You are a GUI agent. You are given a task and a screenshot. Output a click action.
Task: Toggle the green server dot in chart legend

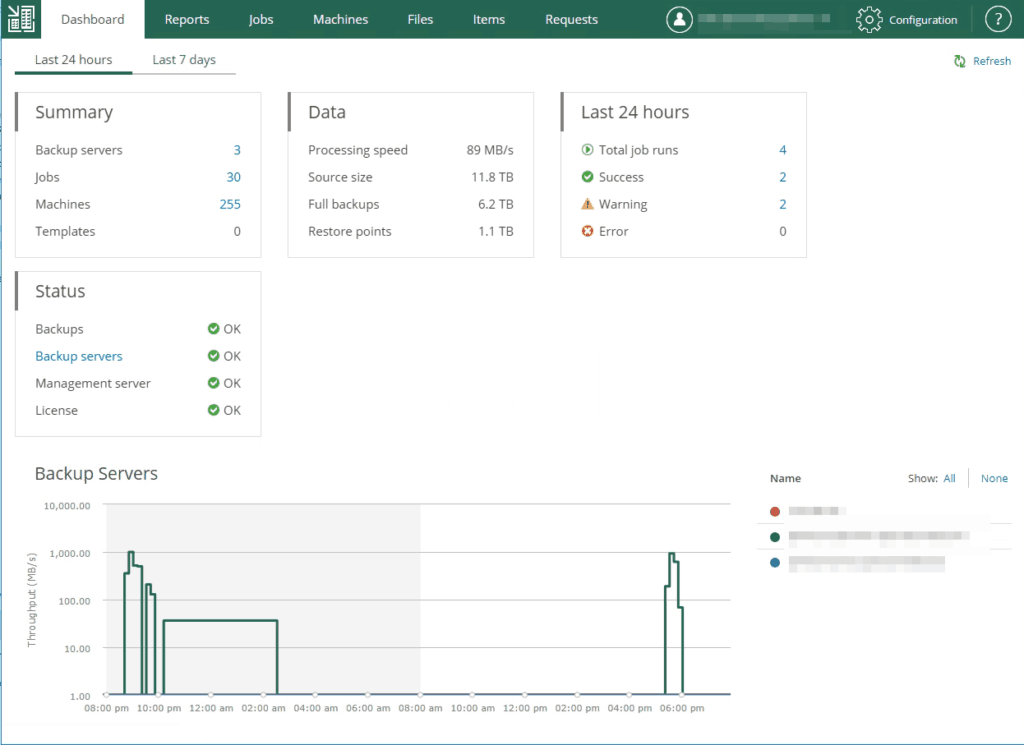pos(775,536)
